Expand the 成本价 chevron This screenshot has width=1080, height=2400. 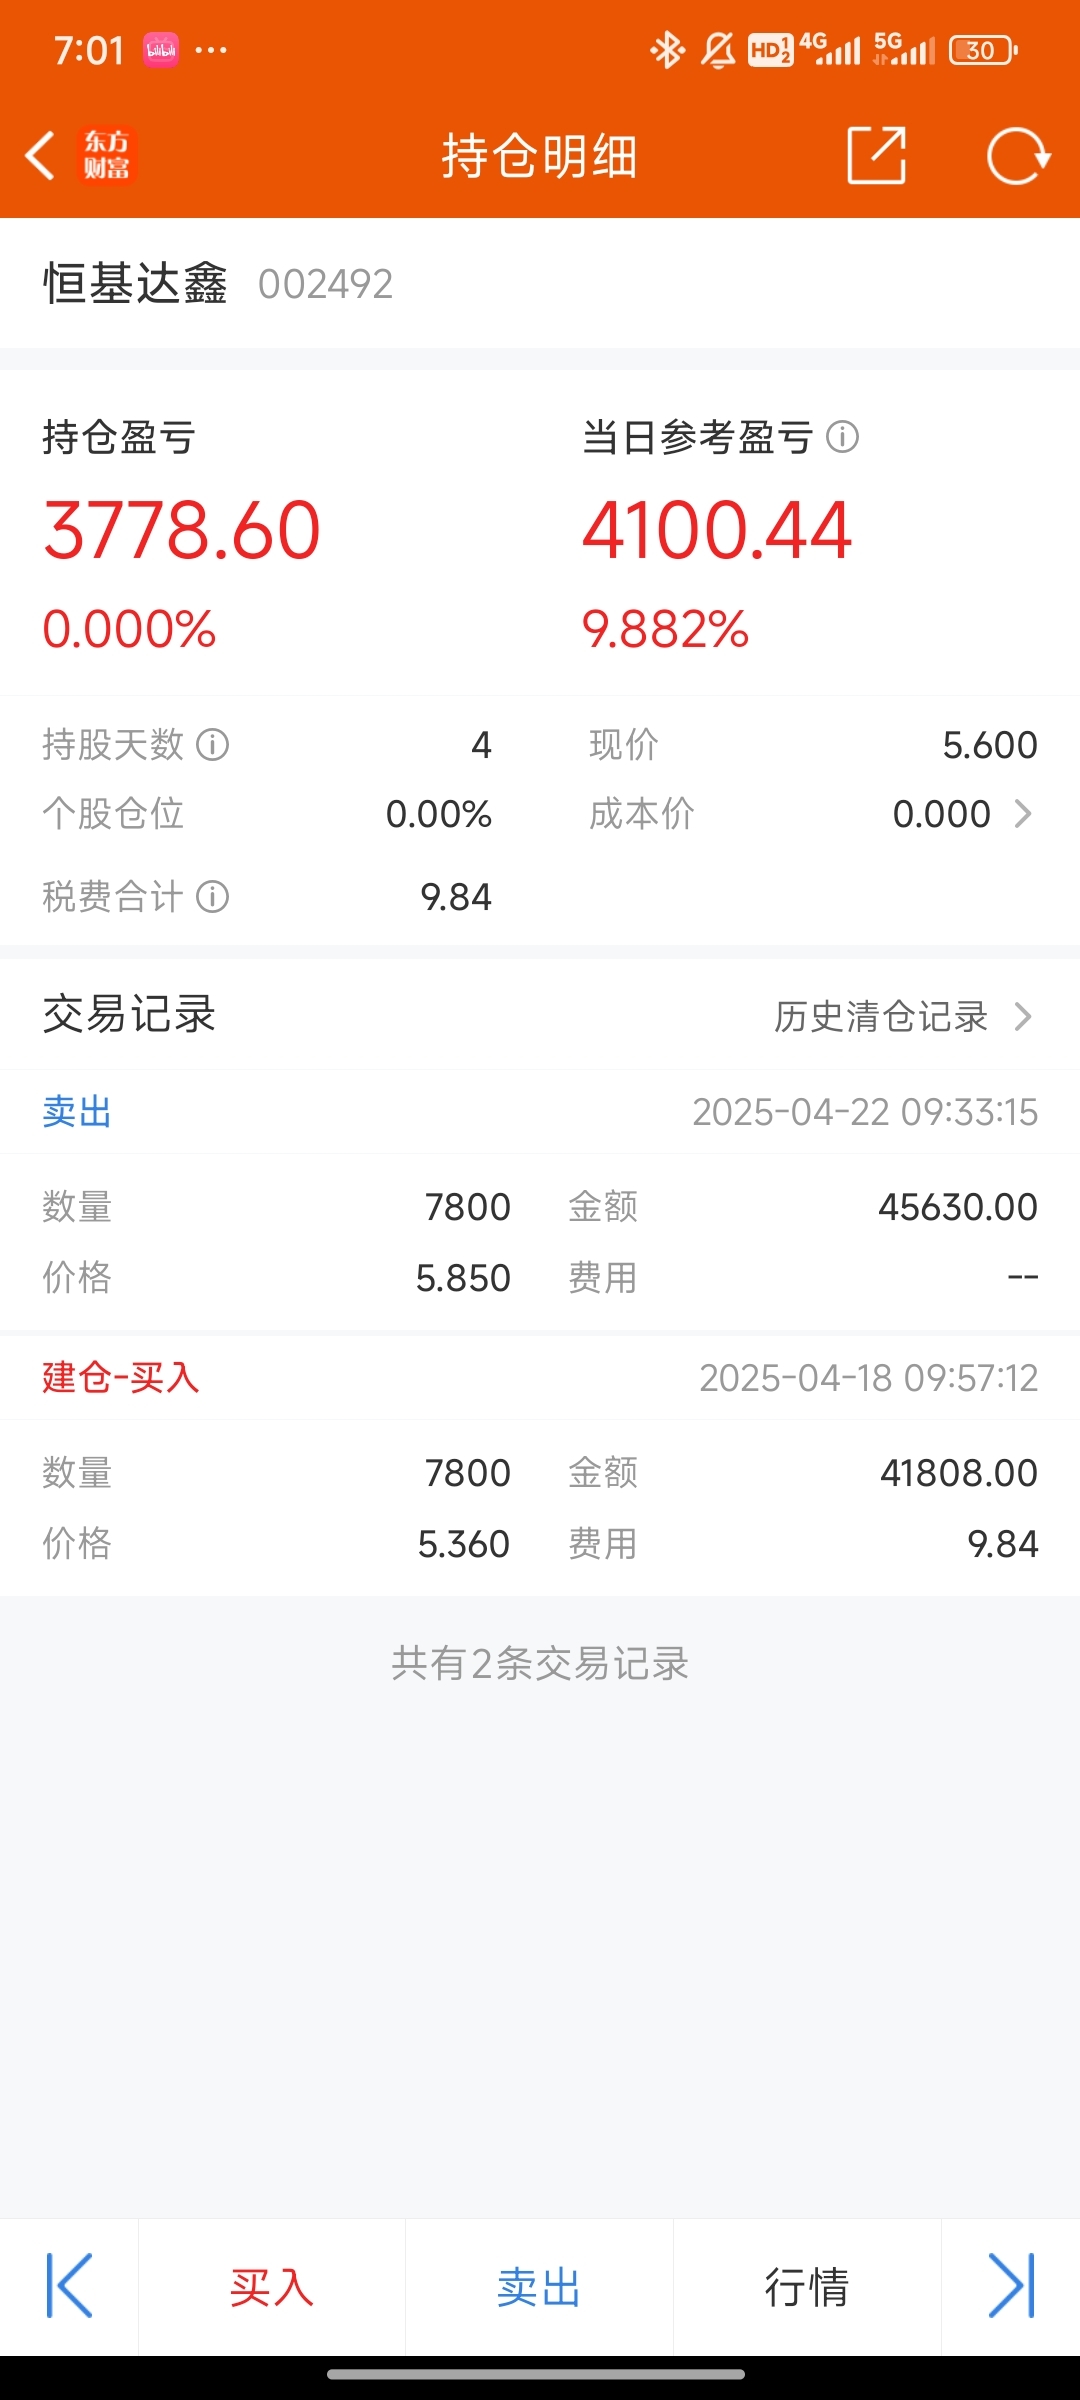click(1023, 814)
